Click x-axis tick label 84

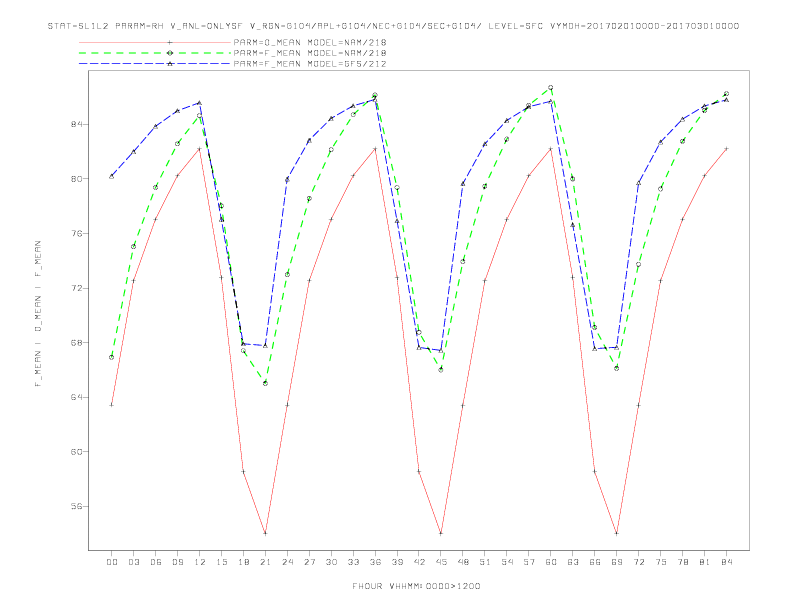(726, 562)
